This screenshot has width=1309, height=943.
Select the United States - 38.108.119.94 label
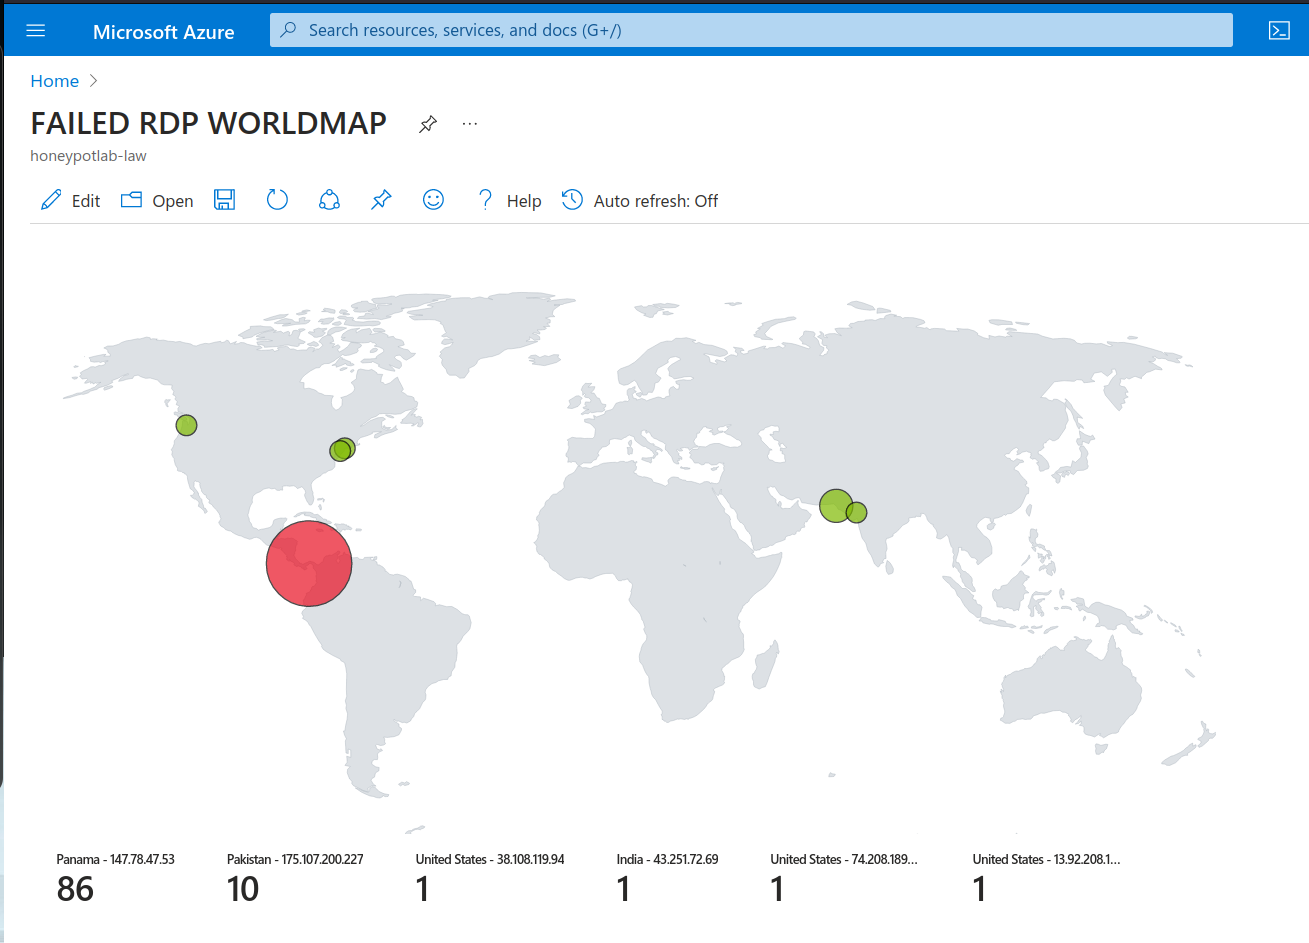490,859
